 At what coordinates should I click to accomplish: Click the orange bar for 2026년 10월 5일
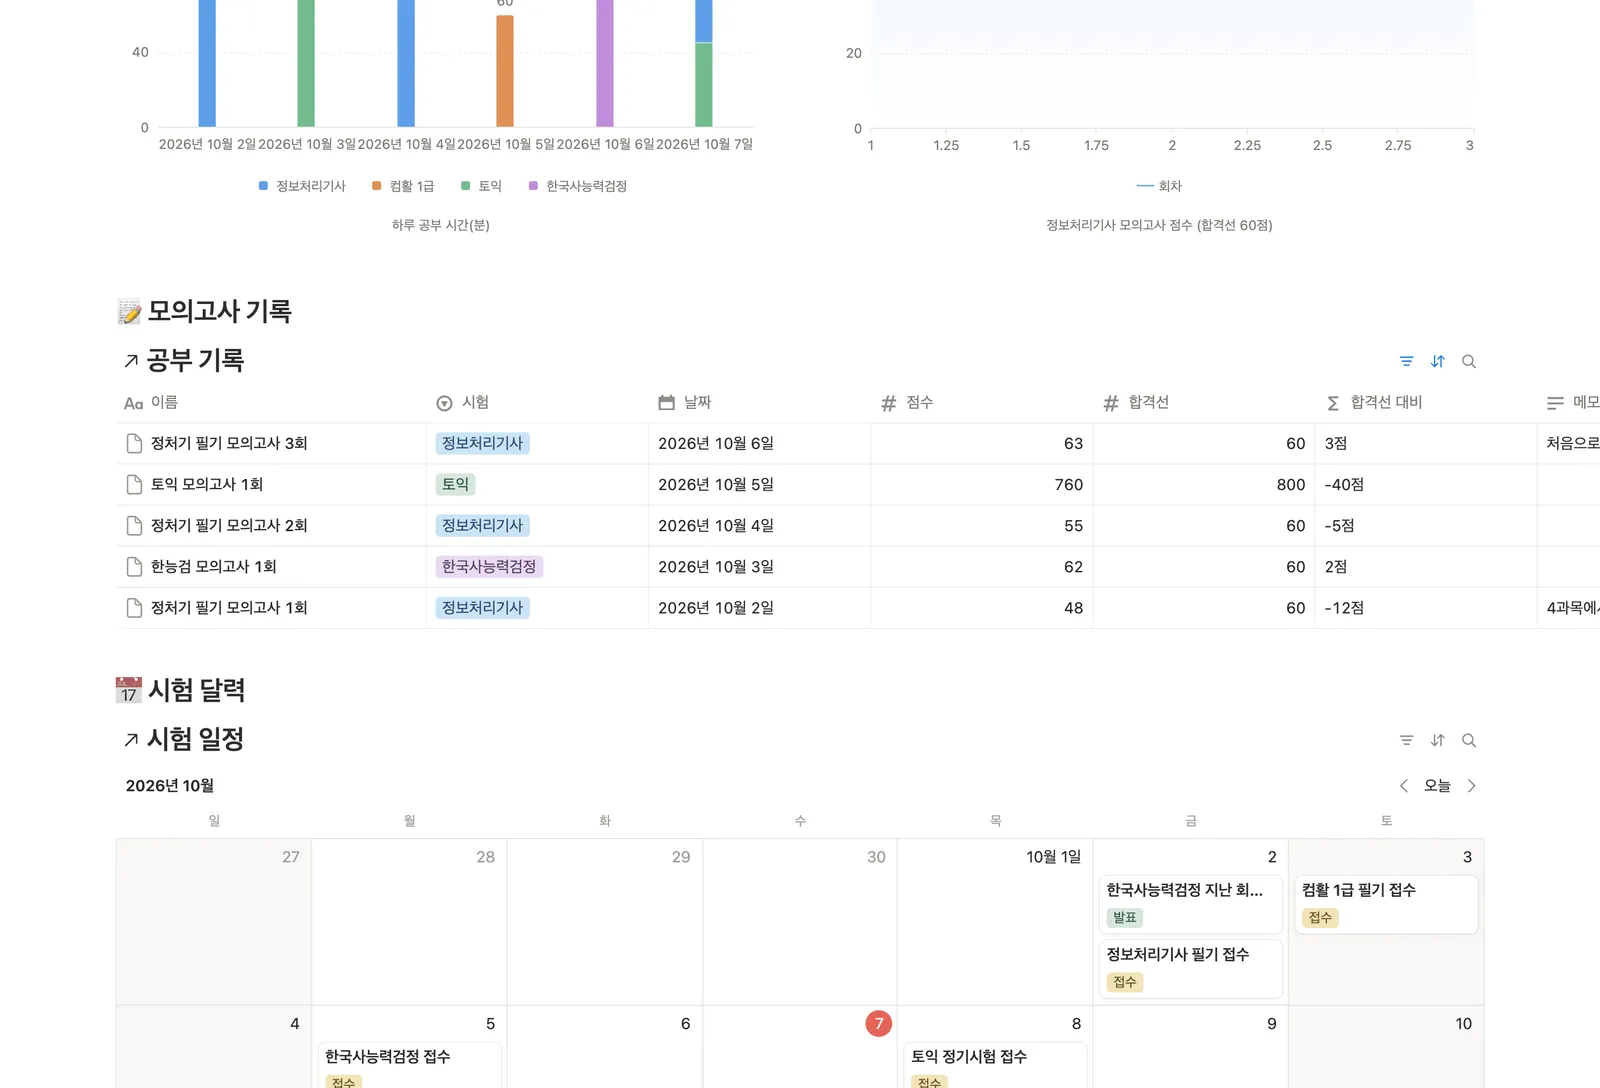pyautogui.click(x=505, y=71)
